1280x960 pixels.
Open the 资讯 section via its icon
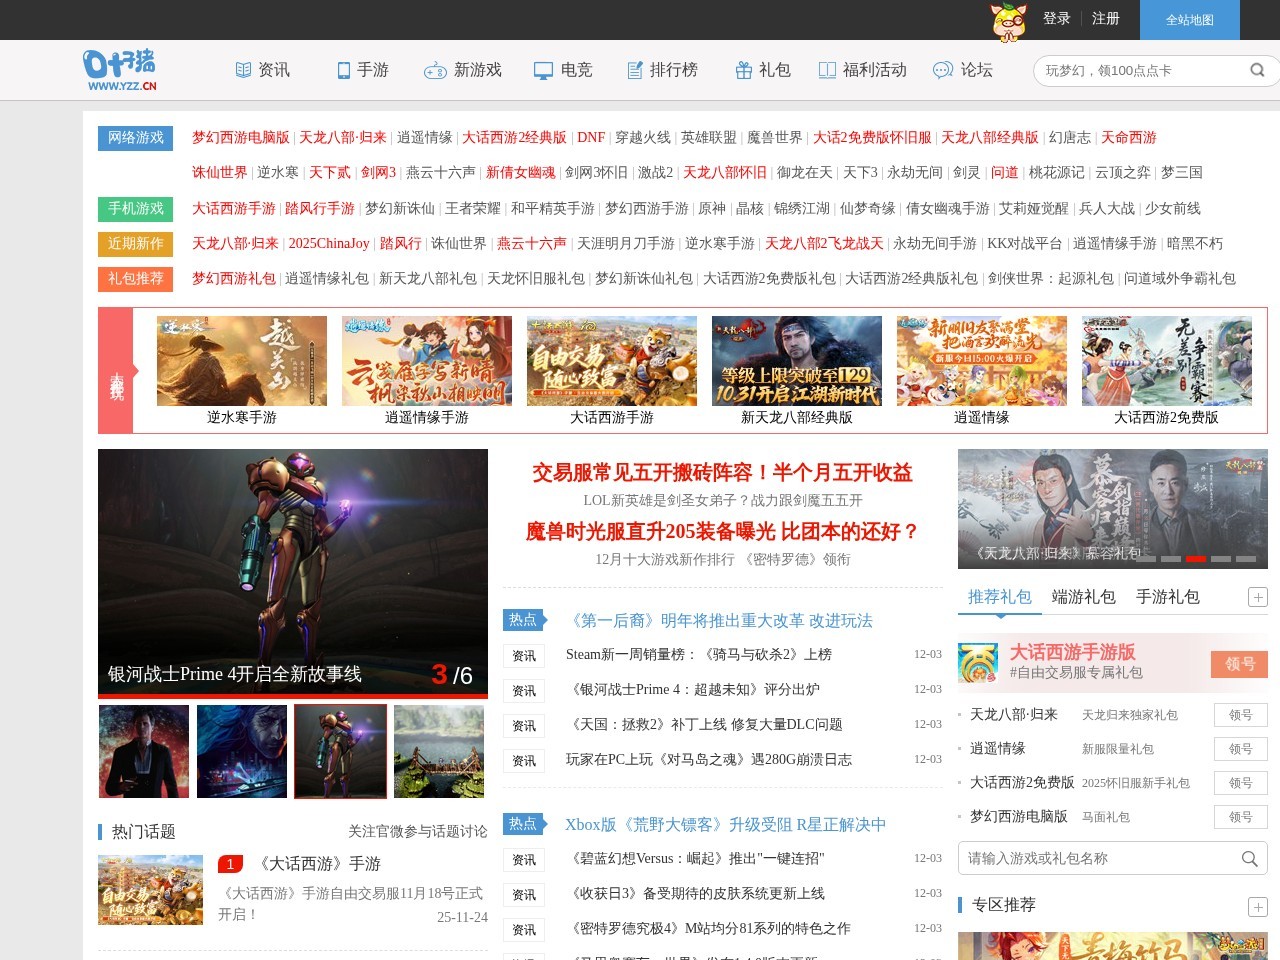tap(243, 70)
